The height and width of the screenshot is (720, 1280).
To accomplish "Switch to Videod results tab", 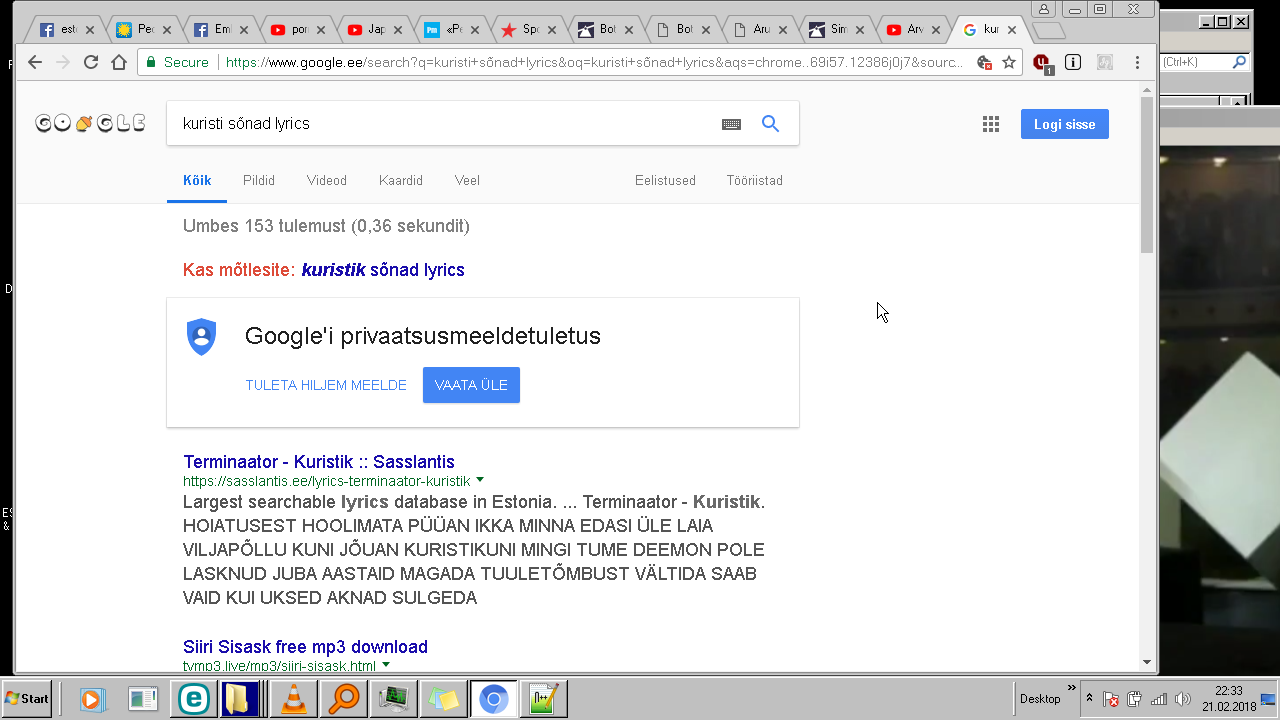I will click(327, 181).
